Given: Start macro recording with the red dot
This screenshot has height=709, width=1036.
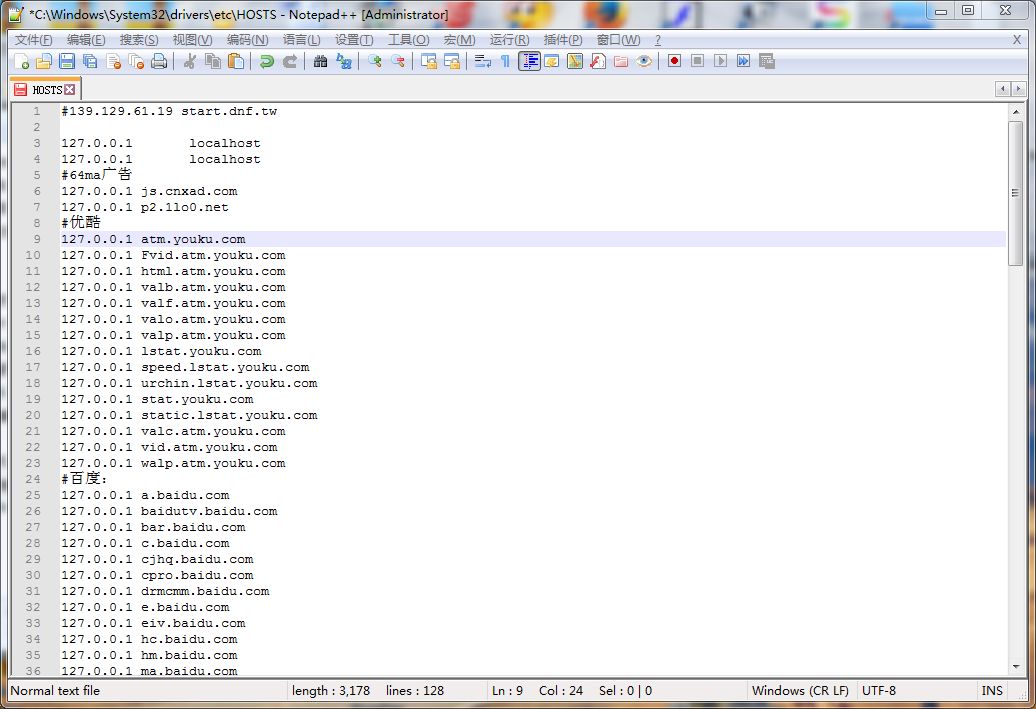Looking at the screenshot, I should point(674,61).
